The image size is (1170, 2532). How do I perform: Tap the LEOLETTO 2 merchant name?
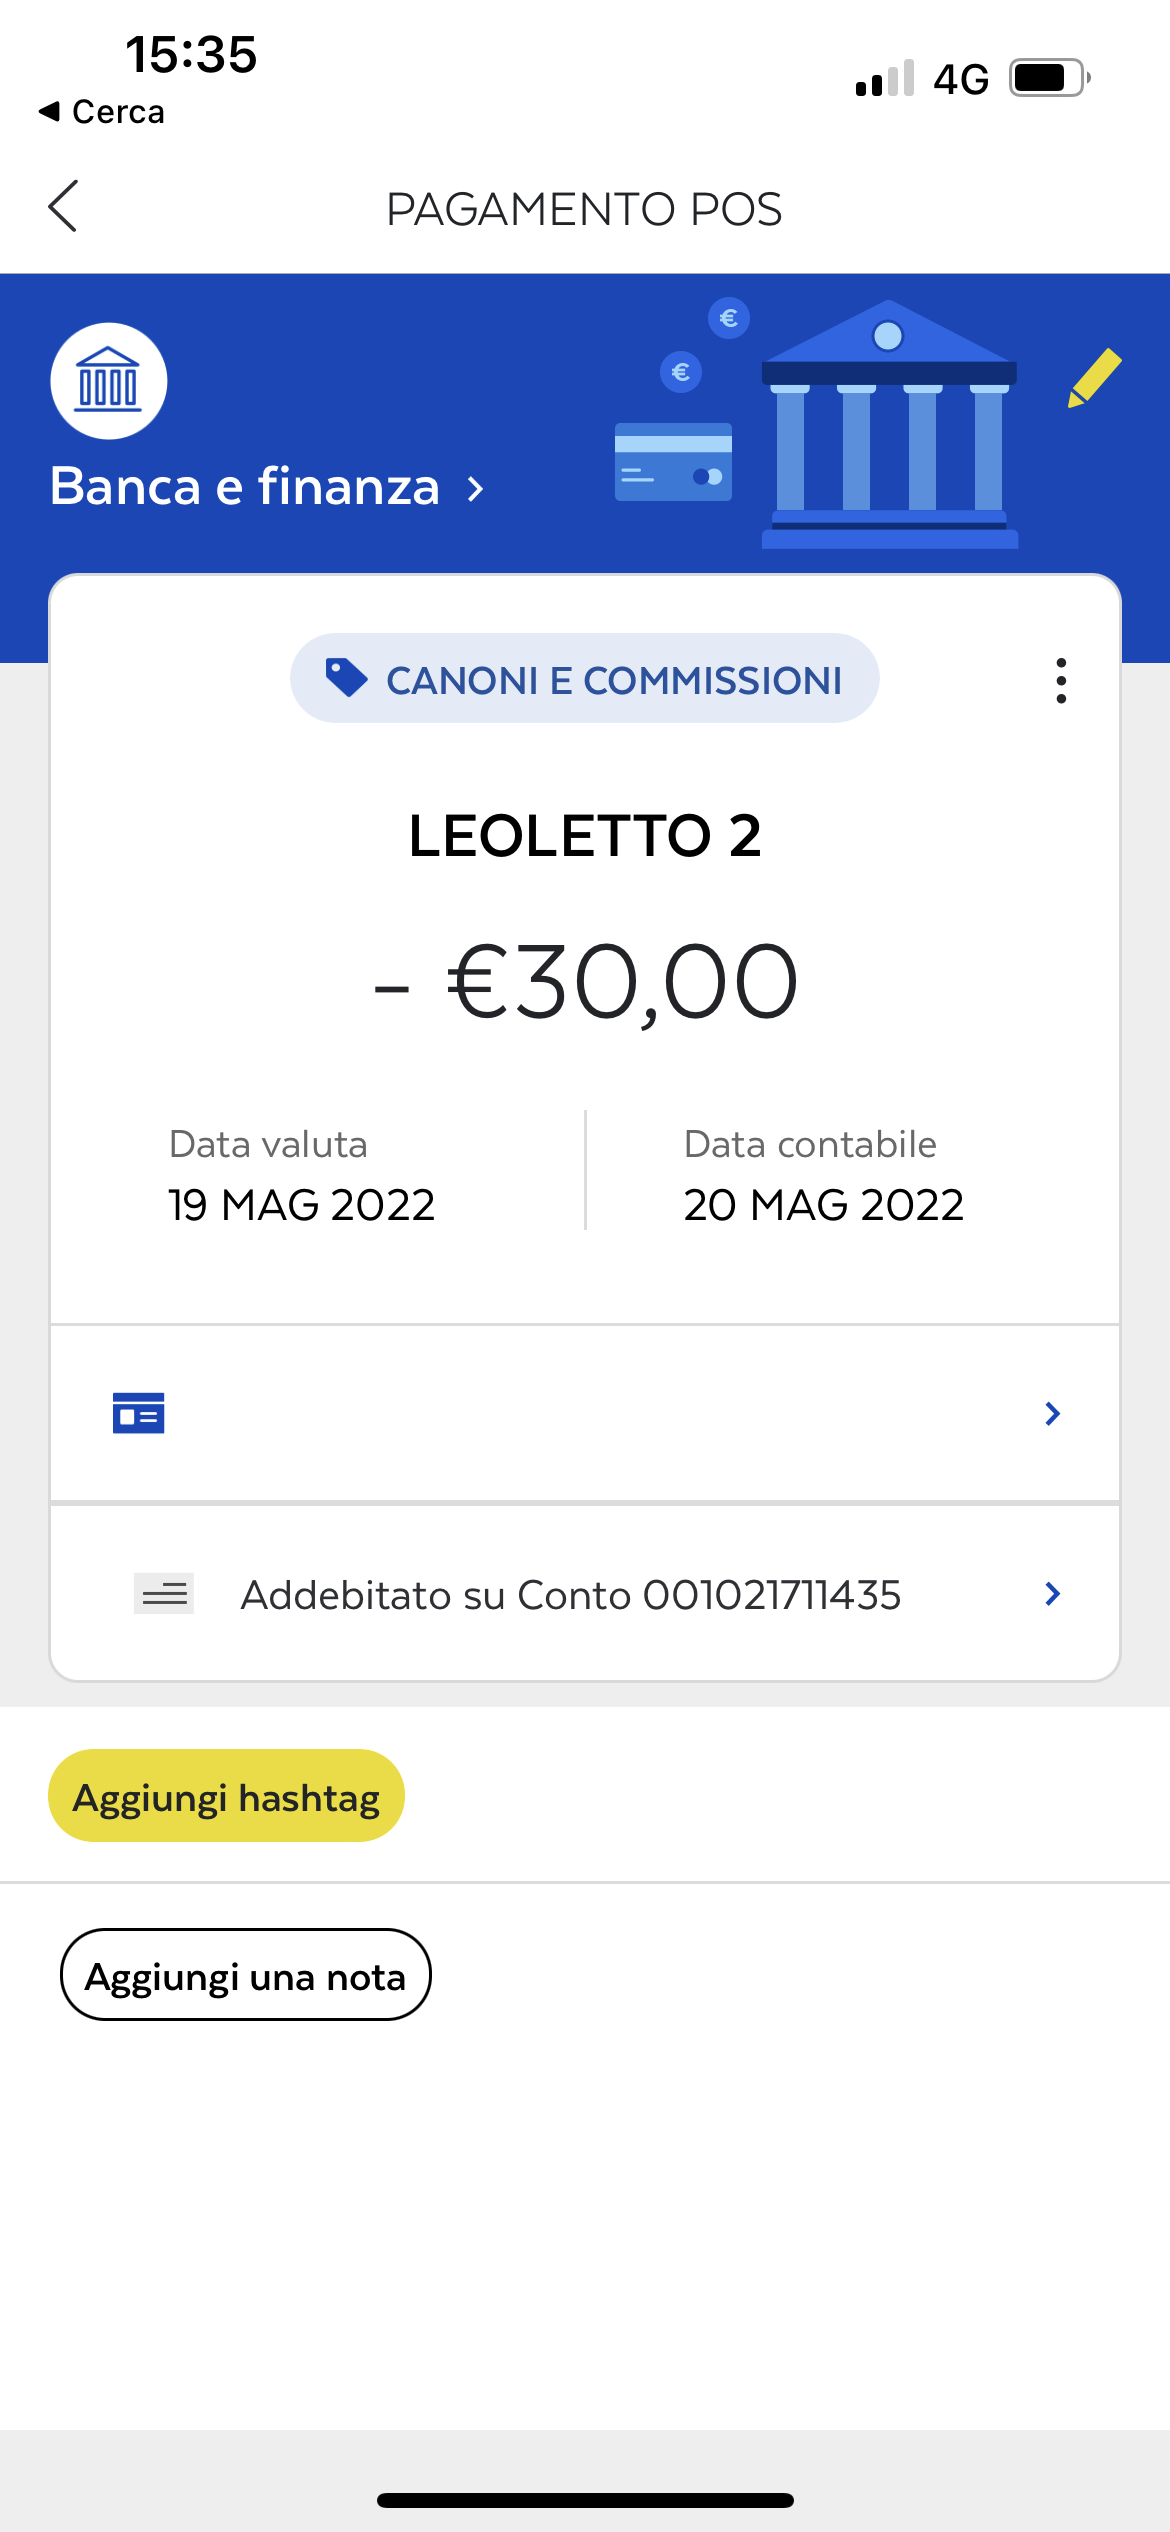click(585, 836)
